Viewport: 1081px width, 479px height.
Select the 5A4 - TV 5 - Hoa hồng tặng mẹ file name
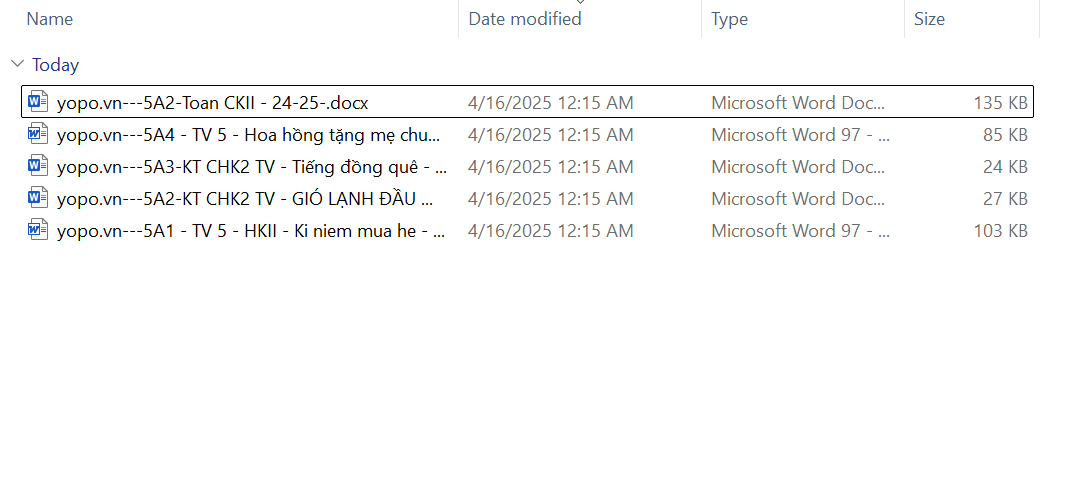click(248, 134)
